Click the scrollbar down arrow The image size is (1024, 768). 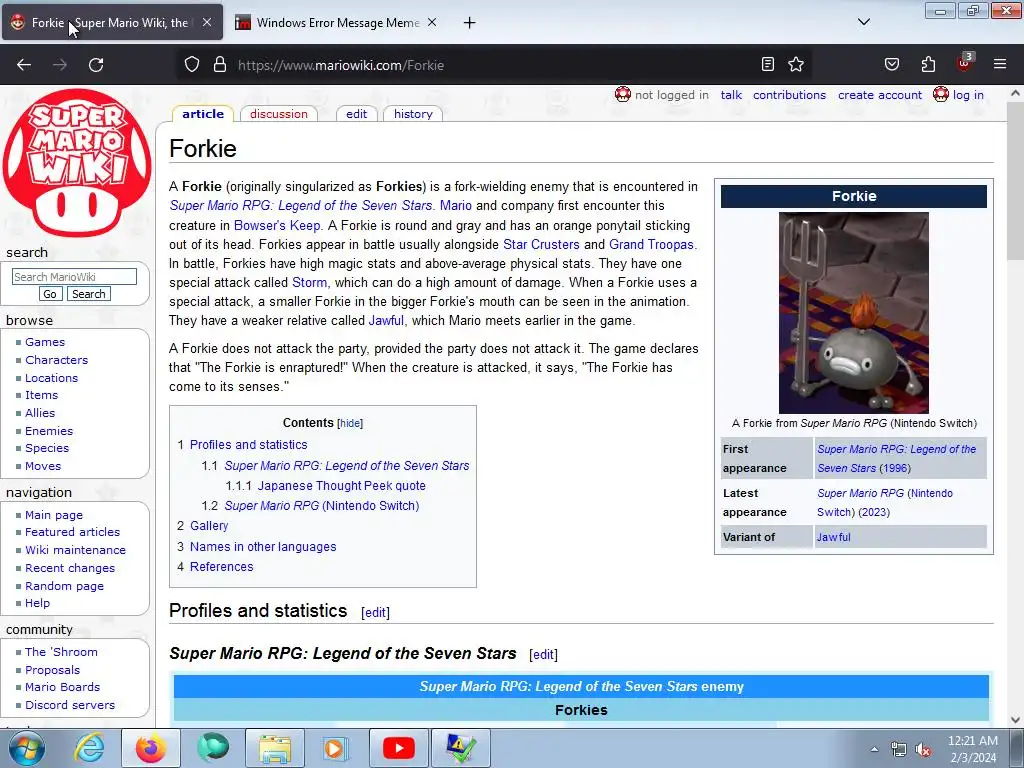pyautogui.click(x=1015, y=720)
